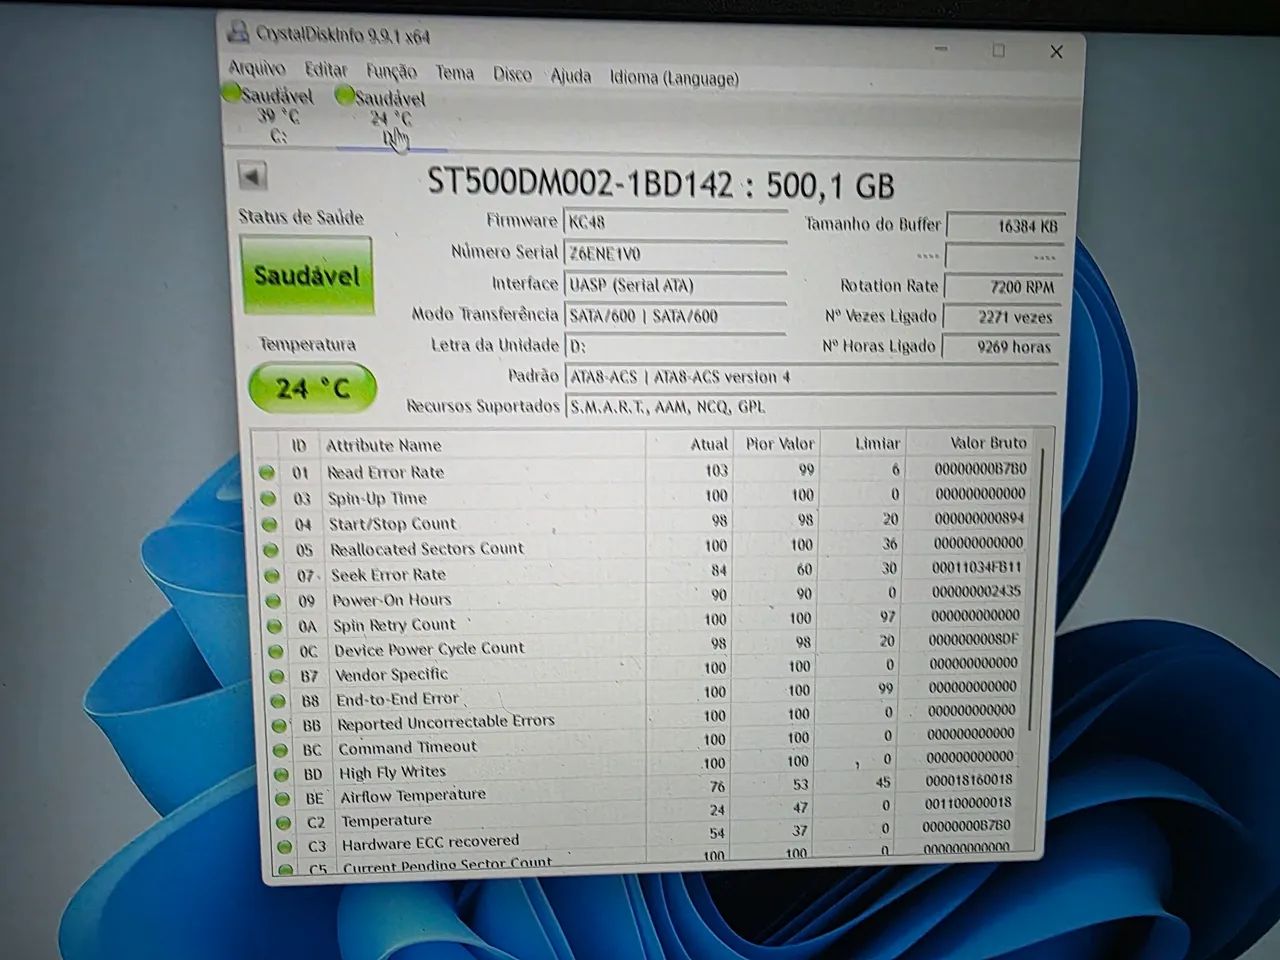Click raw value 000018160018
Image resolution: width=1280 pixels, height=960 pixels.
[969, 779]
